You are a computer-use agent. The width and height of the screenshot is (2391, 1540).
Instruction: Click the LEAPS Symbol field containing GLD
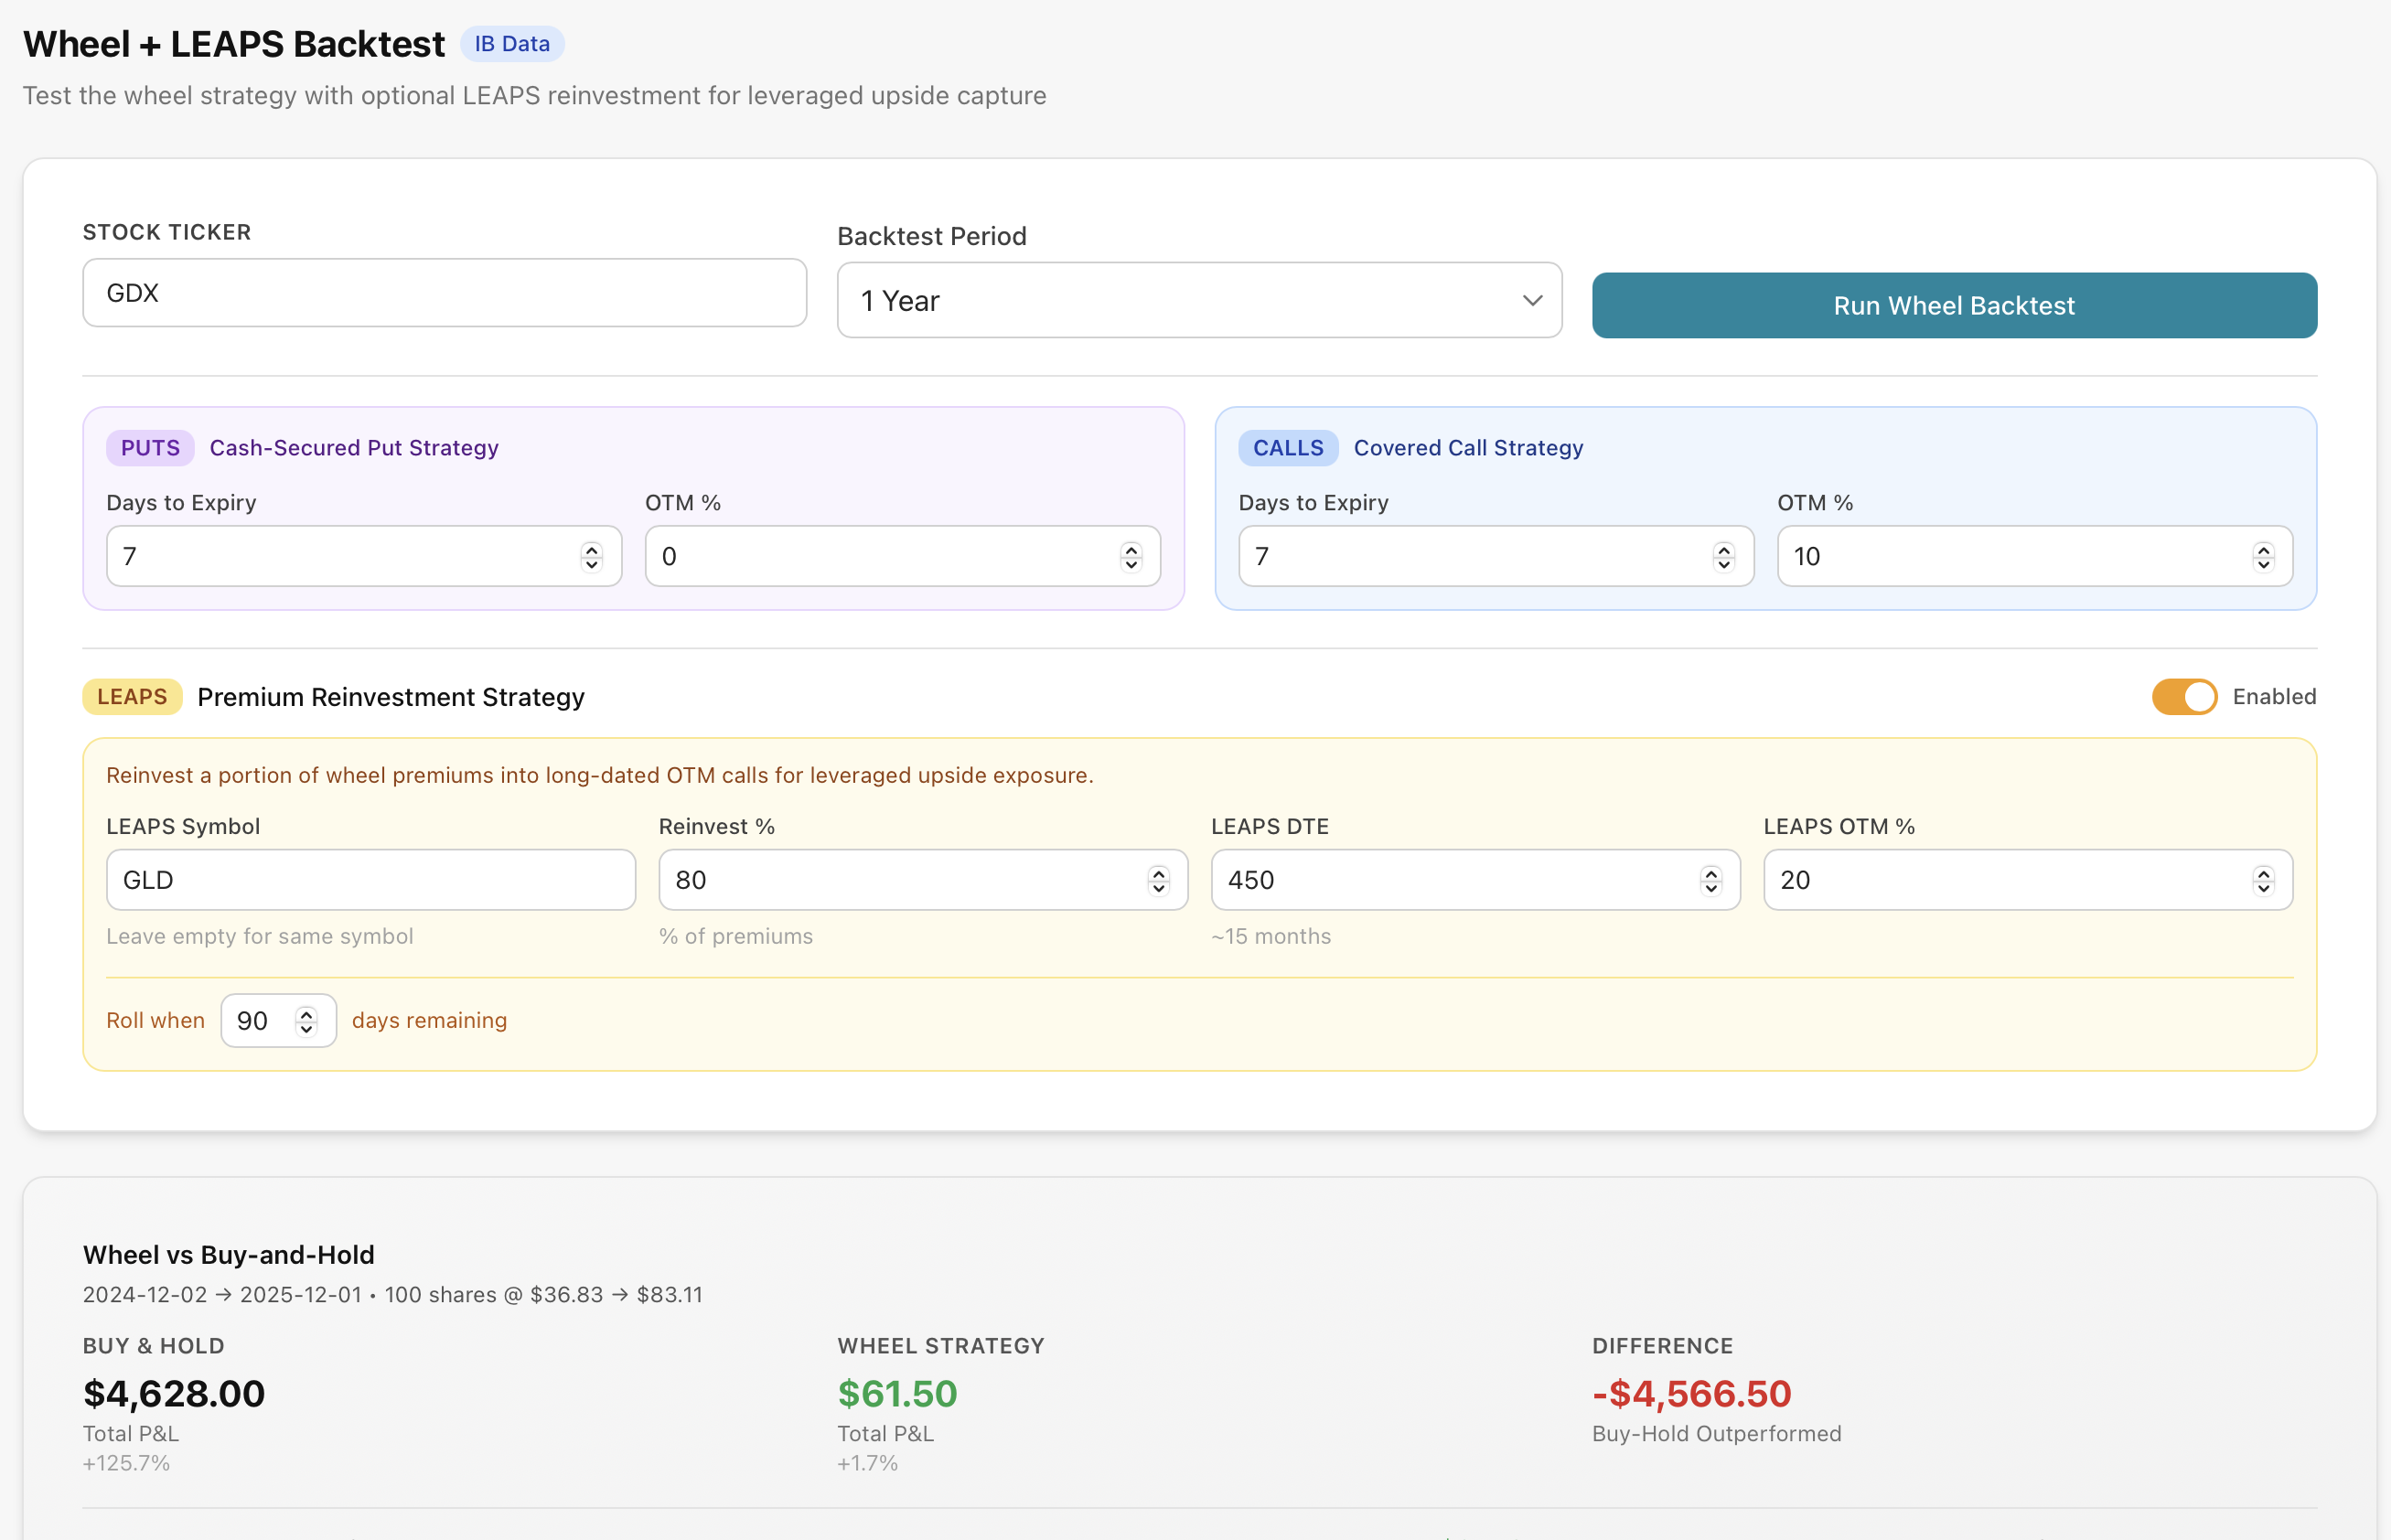click(369, 879)
